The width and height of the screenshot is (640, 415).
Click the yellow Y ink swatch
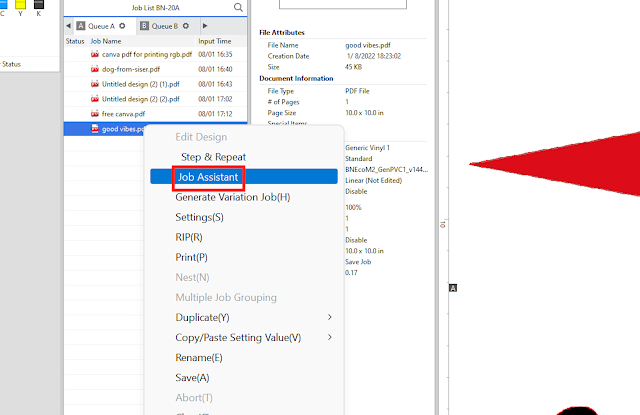point(20,4)
